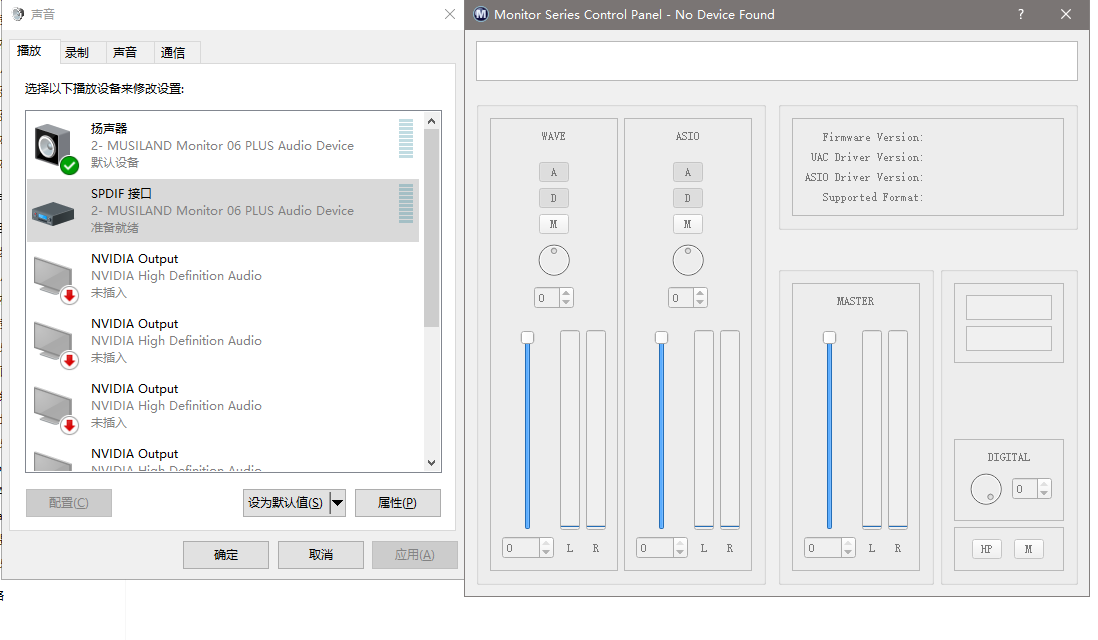Switch to the 录制 tab

coord(77,52)
